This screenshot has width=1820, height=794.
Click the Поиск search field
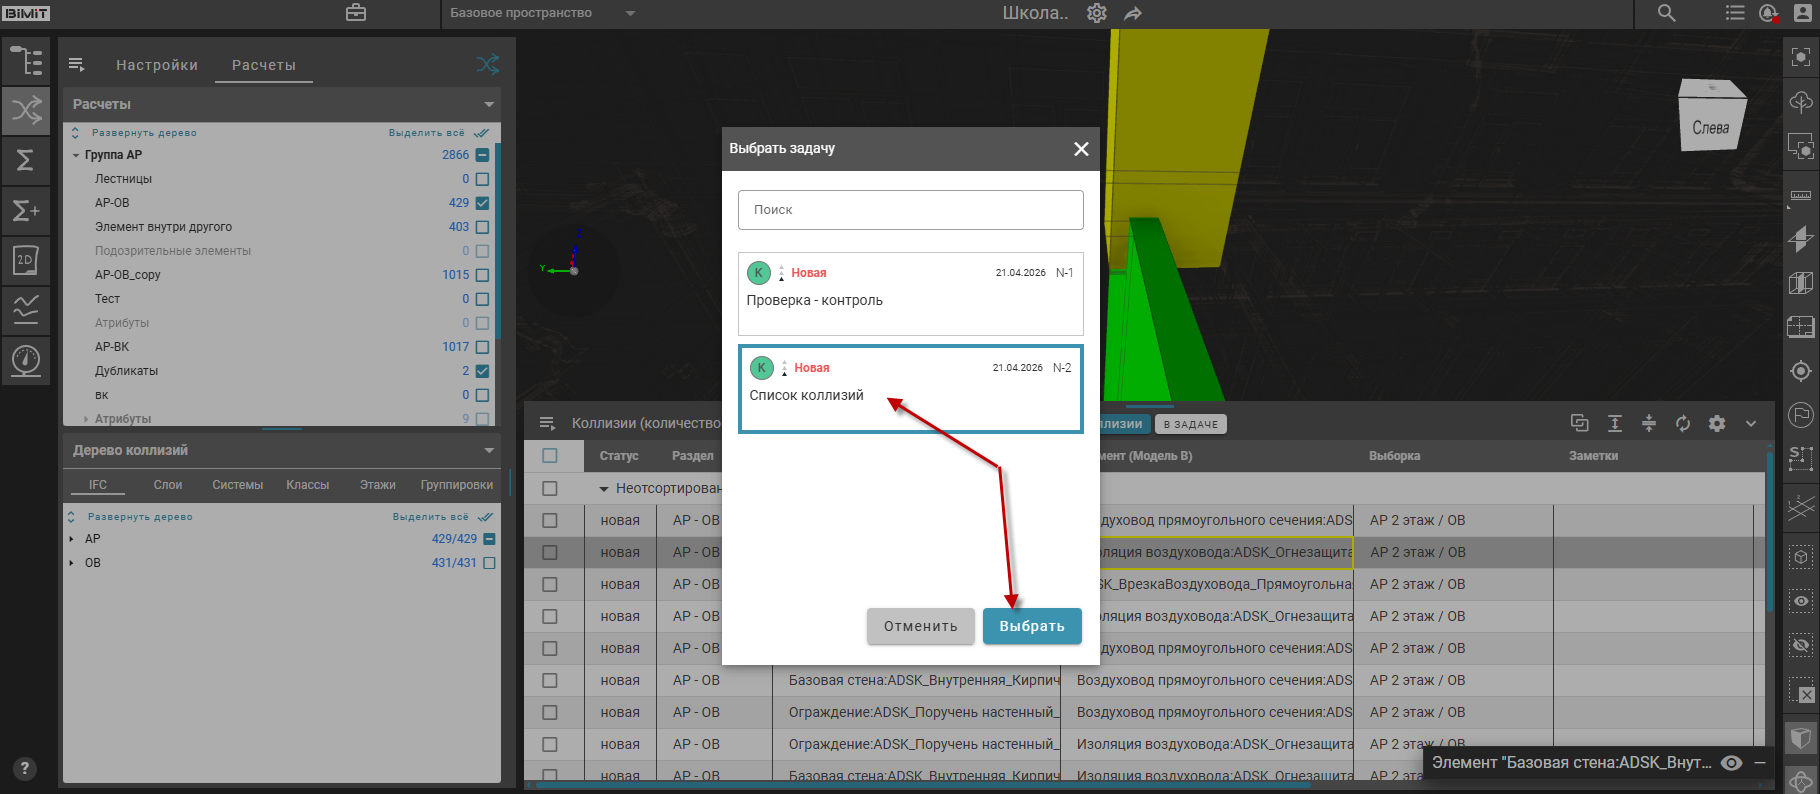[x=910, y=210]
